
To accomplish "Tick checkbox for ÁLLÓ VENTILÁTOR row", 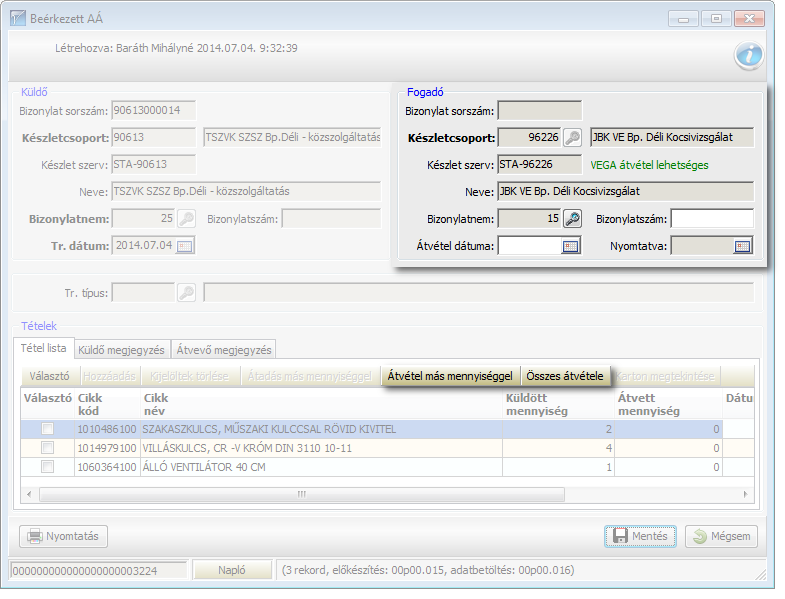I will point(48,467).
